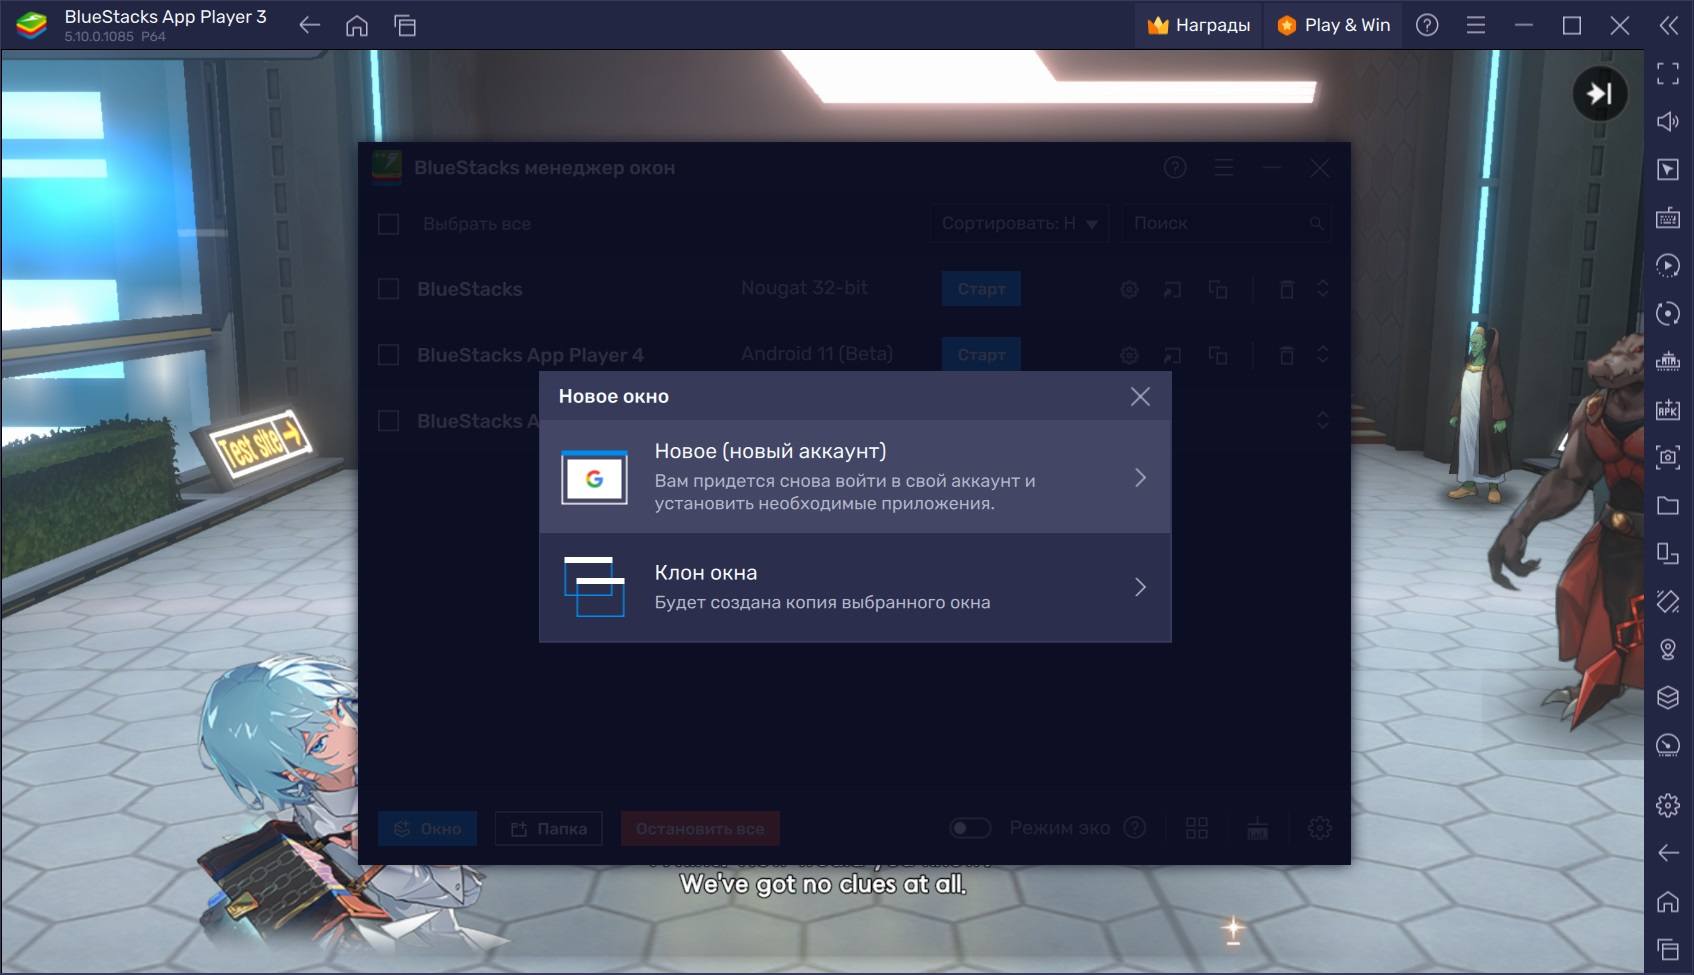Viewport: 1694px width, 975px height.
Task: Open instance manager settings gear at bottom
Action: tap(1320, 828)
